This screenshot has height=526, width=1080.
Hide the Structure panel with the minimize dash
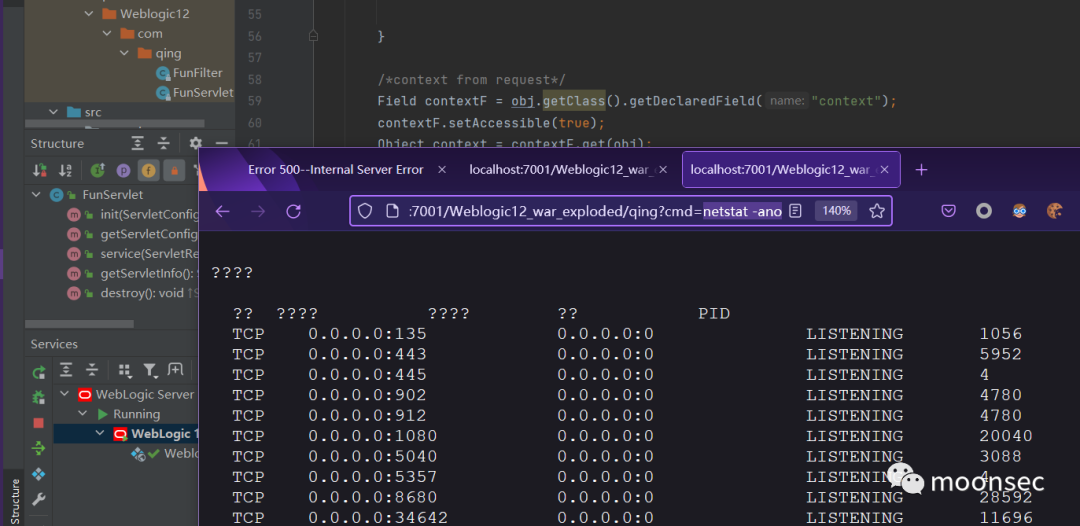[x=221, y=143]
